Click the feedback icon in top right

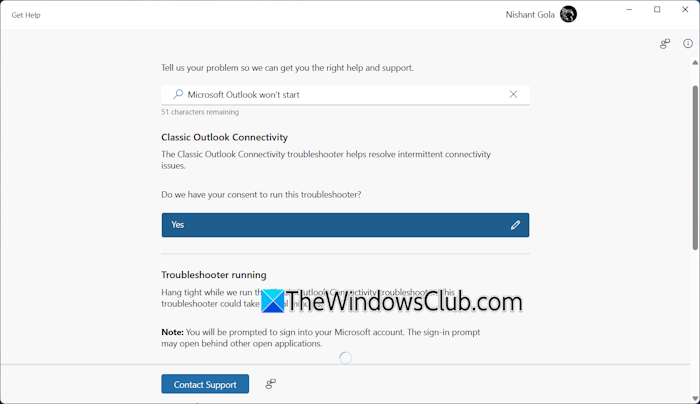pos(665,43)
